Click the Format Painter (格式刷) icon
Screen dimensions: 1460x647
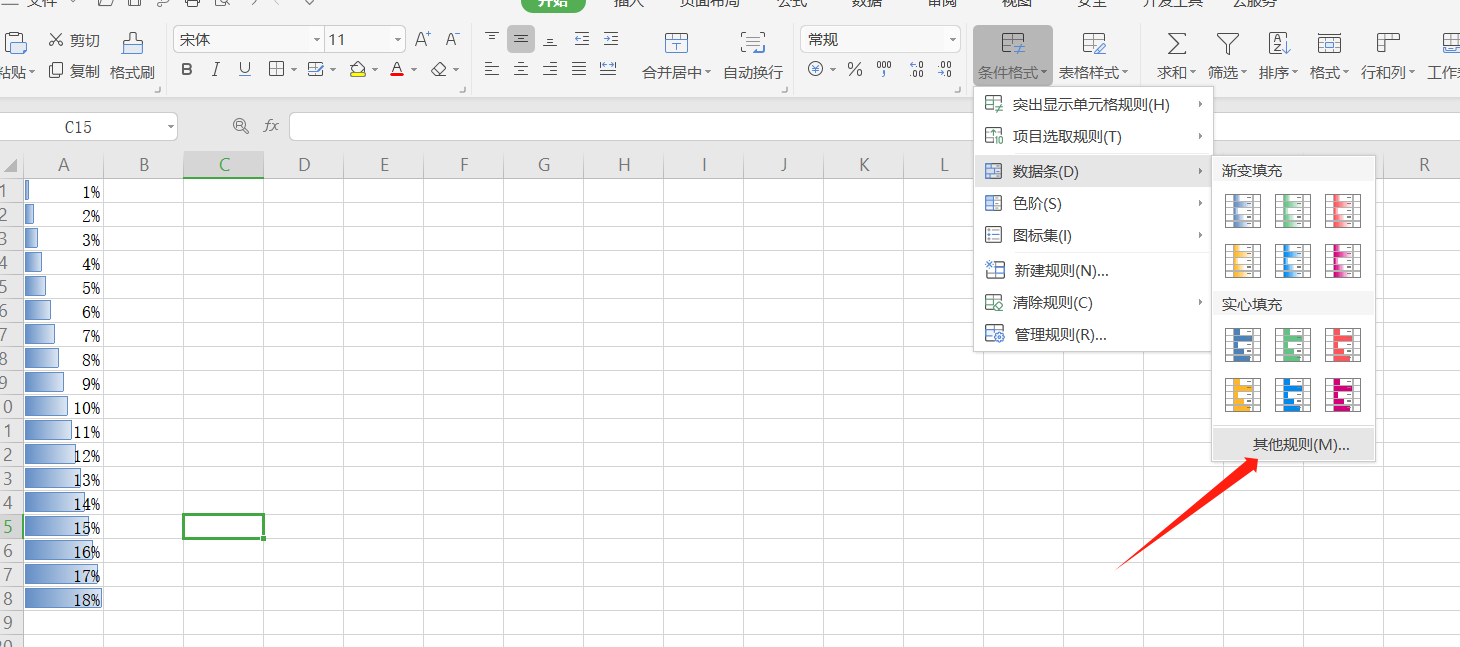pos(132,43)
